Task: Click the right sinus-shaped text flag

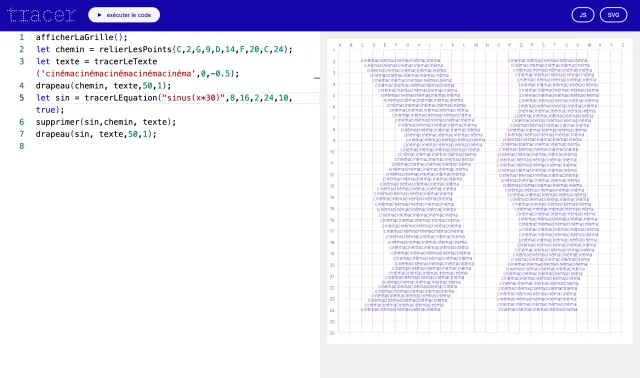Action: coord(548,185)
